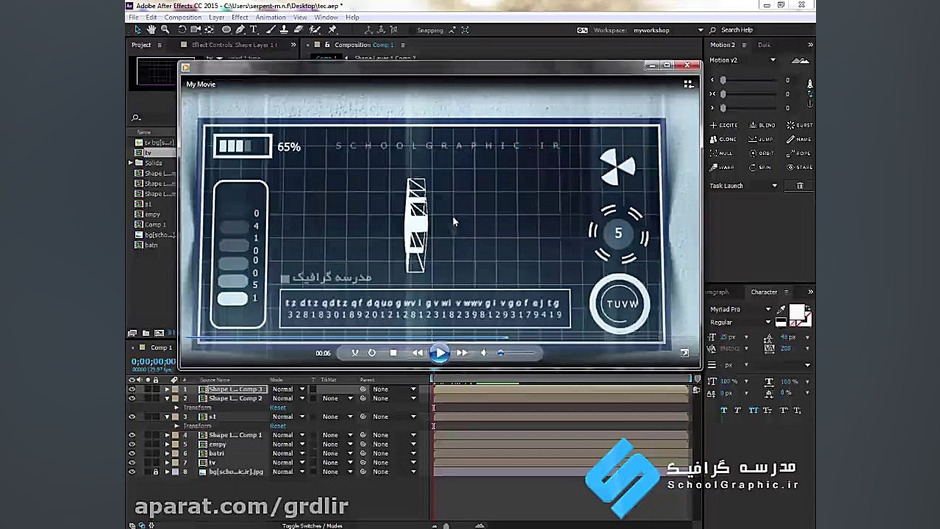Click Reset for layer s1 Transform
Viewport: 940px width, 529px height.
(x=278, y=426)
